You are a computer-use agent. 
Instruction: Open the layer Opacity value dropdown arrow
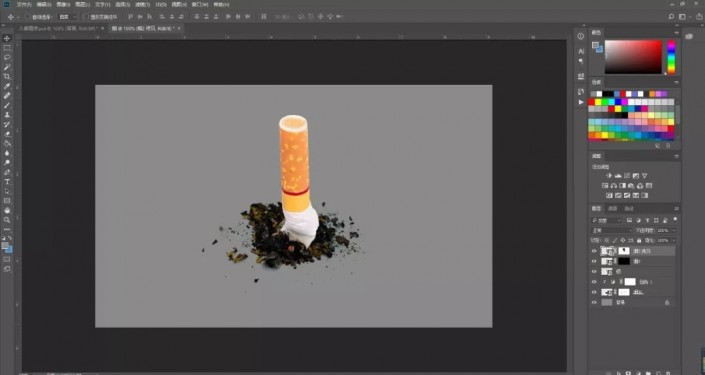pos(674,230)
